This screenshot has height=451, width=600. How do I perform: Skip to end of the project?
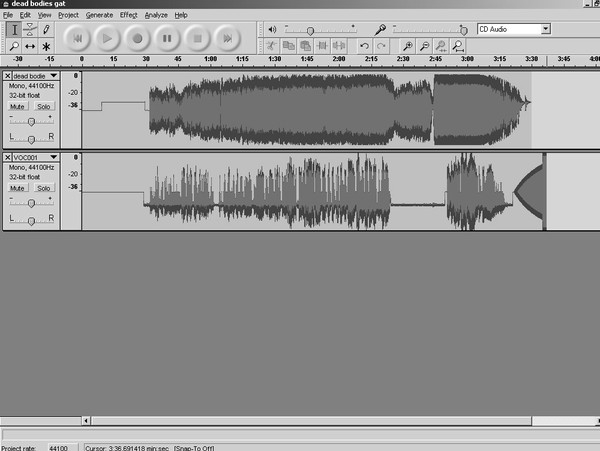pyautogui.click(x=227, y=38)
